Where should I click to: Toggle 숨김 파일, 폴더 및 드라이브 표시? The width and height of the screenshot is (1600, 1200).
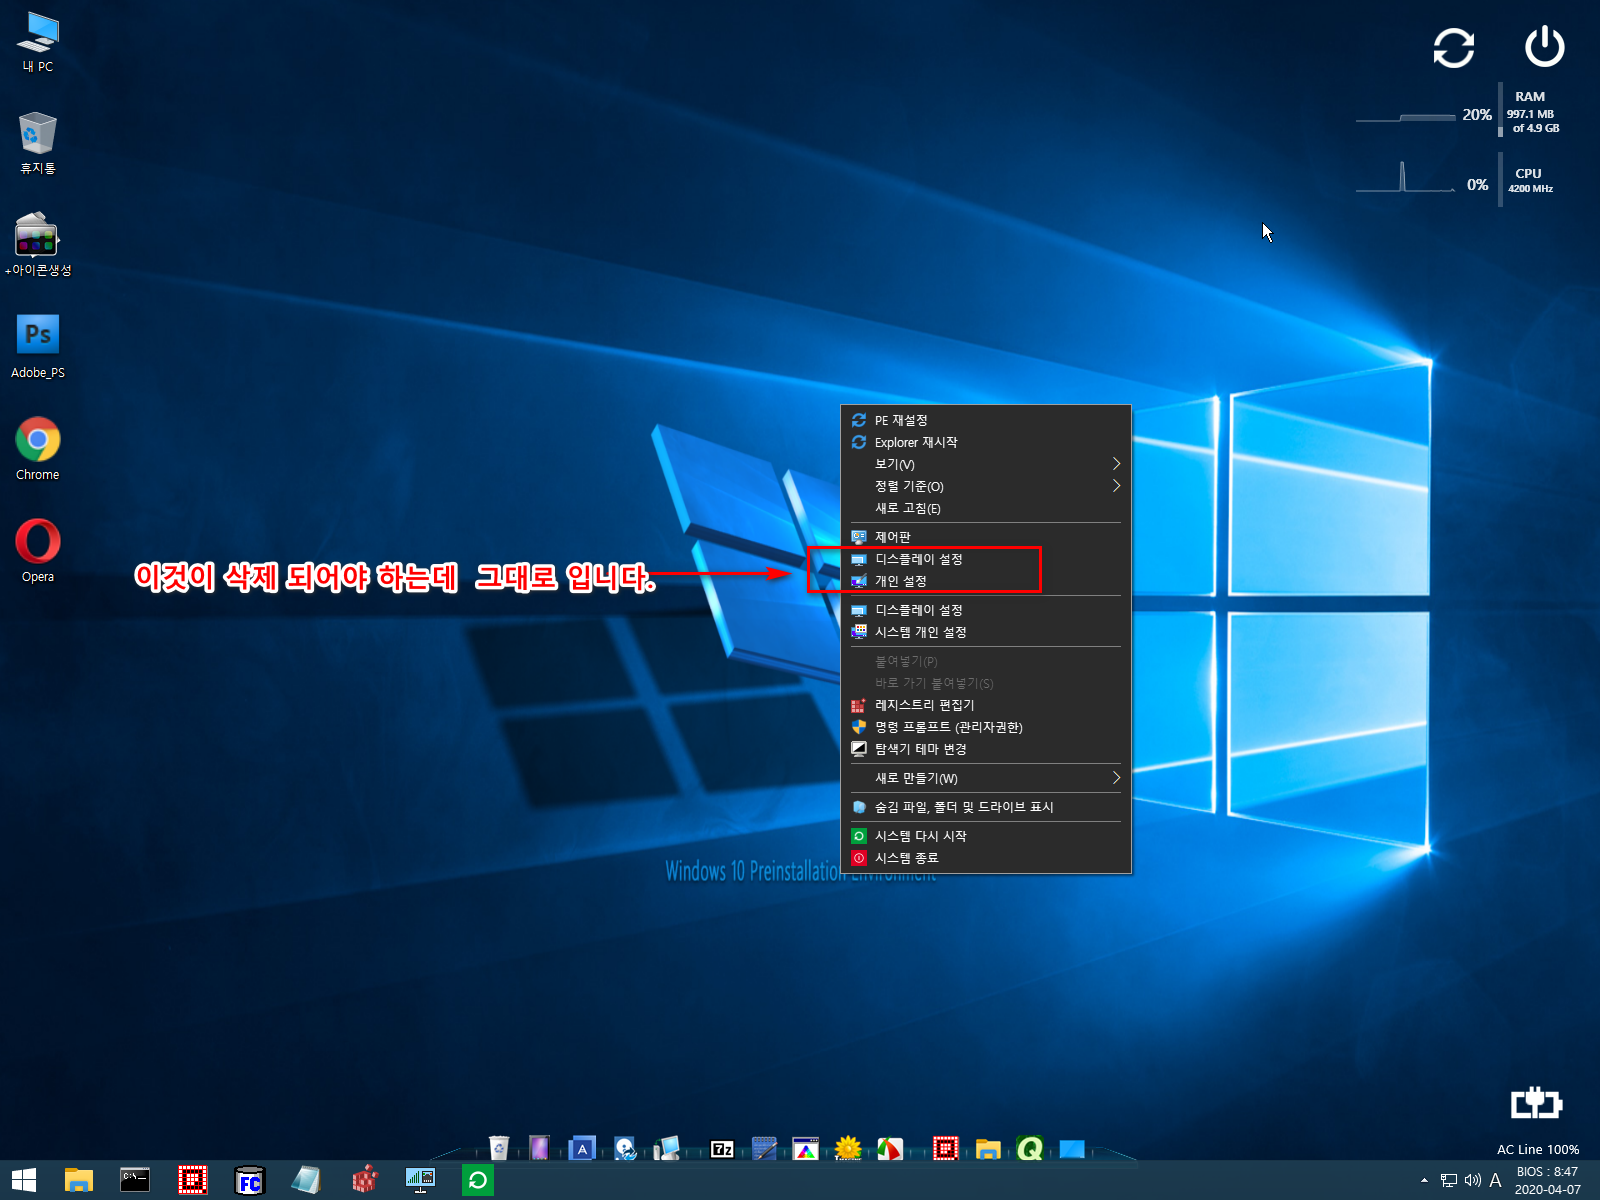tap(986, 807)
